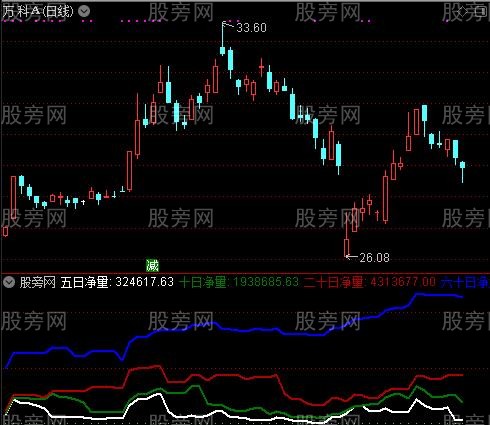Click the 33.60 high price label
Screen dimensions: 490x425
[251, 28]
